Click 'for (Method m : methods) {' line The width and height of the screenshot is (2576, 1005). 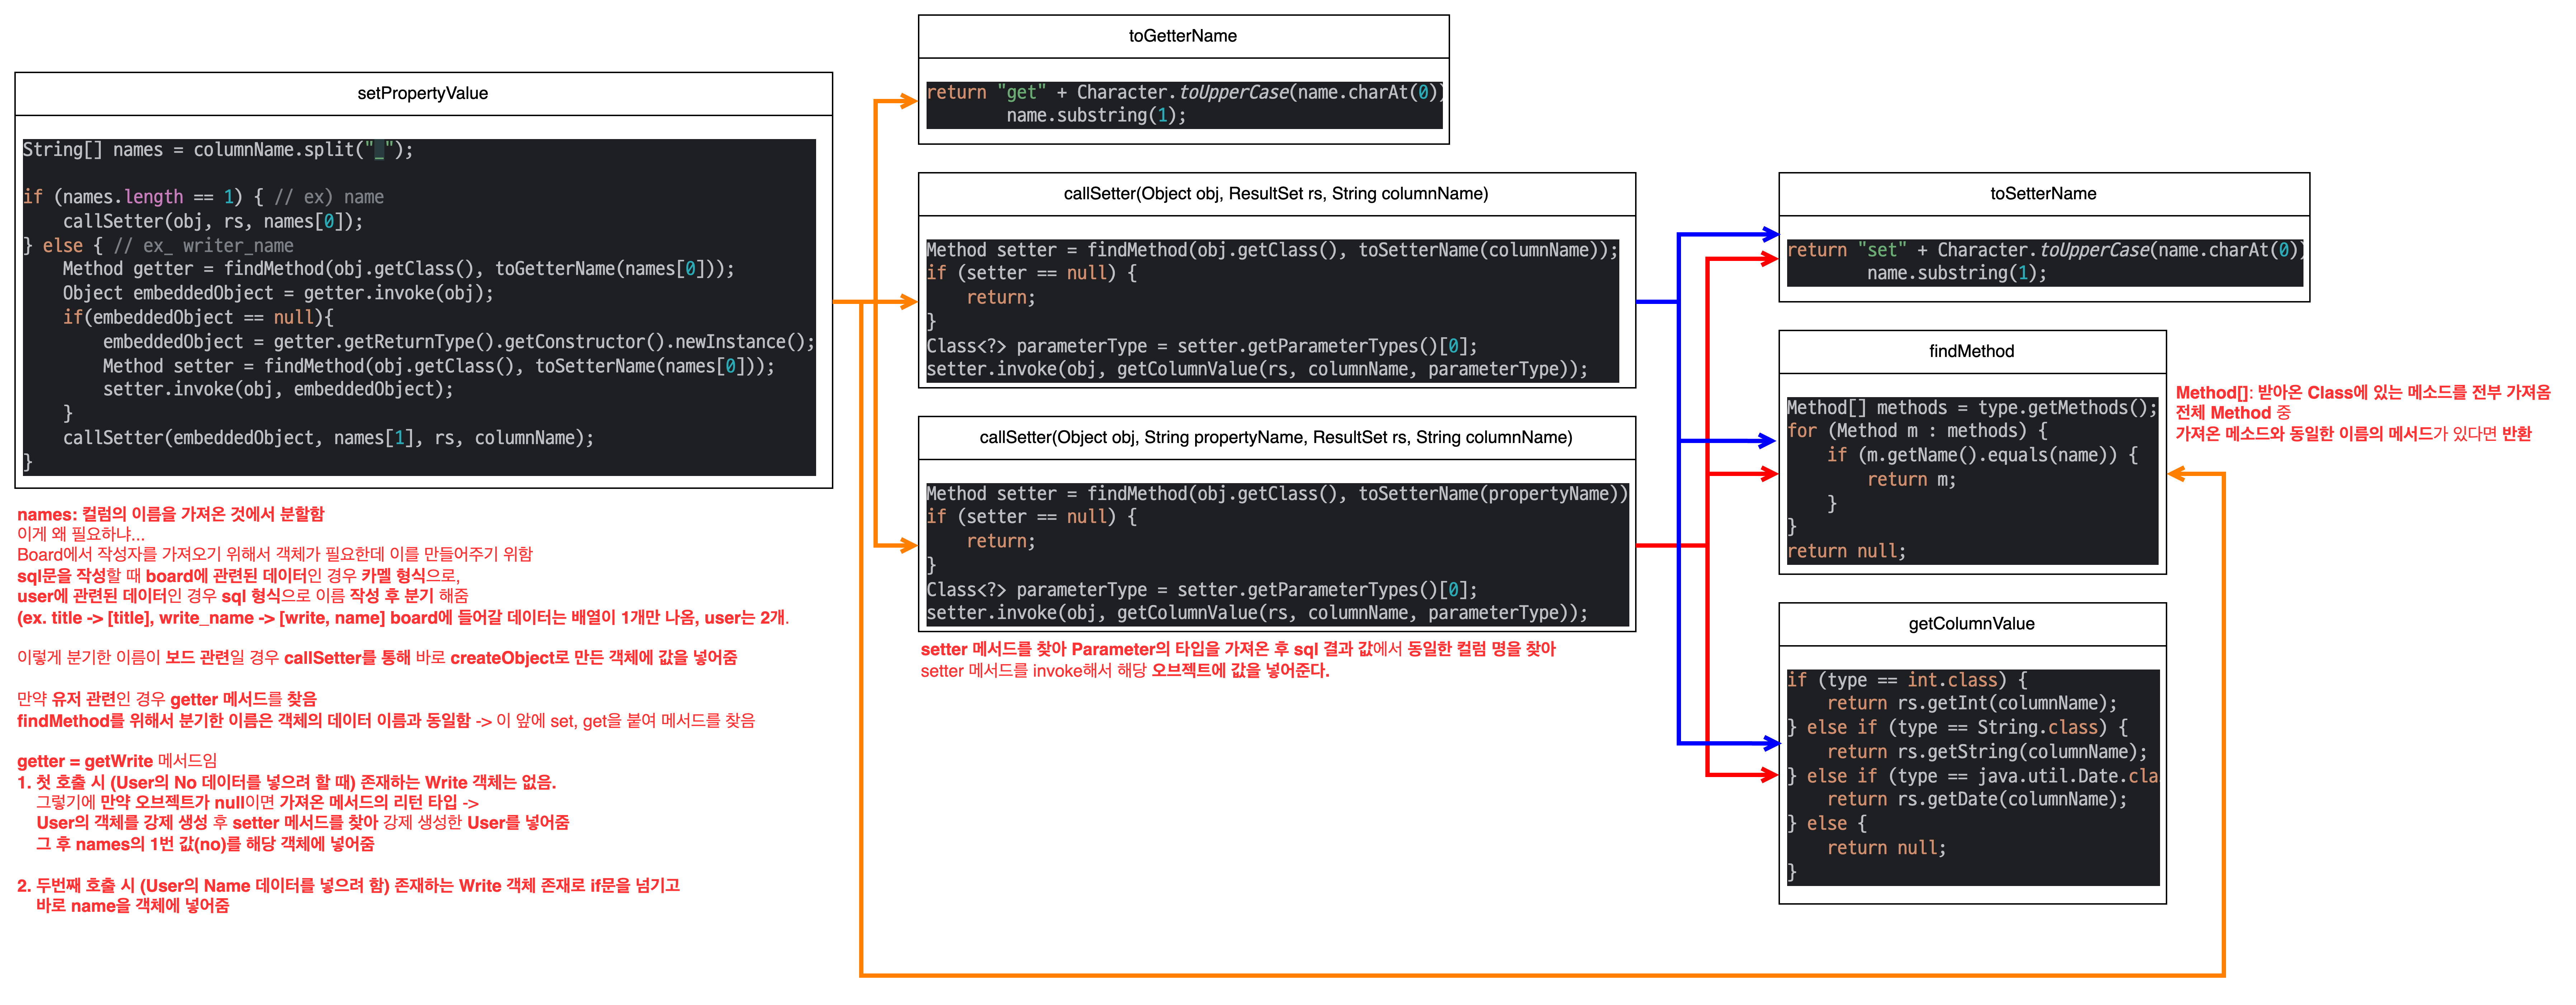tap(1917, 432)
